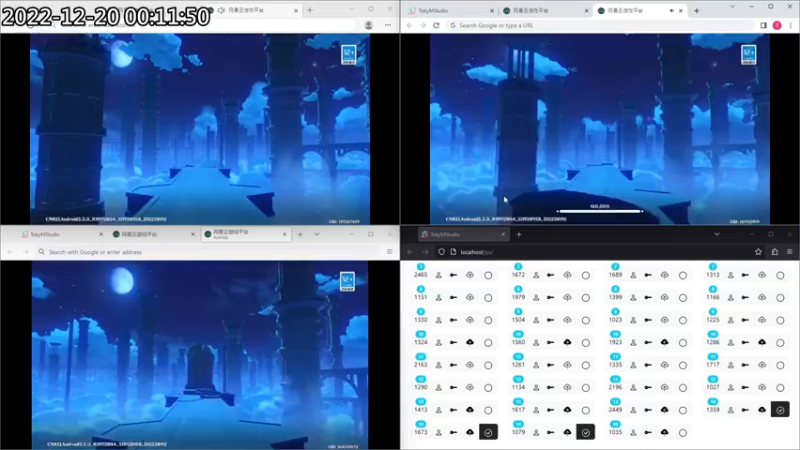Open new tab in localhost browser window
The height and width of the screenshot is (450, 800).
tap(519, 234)
